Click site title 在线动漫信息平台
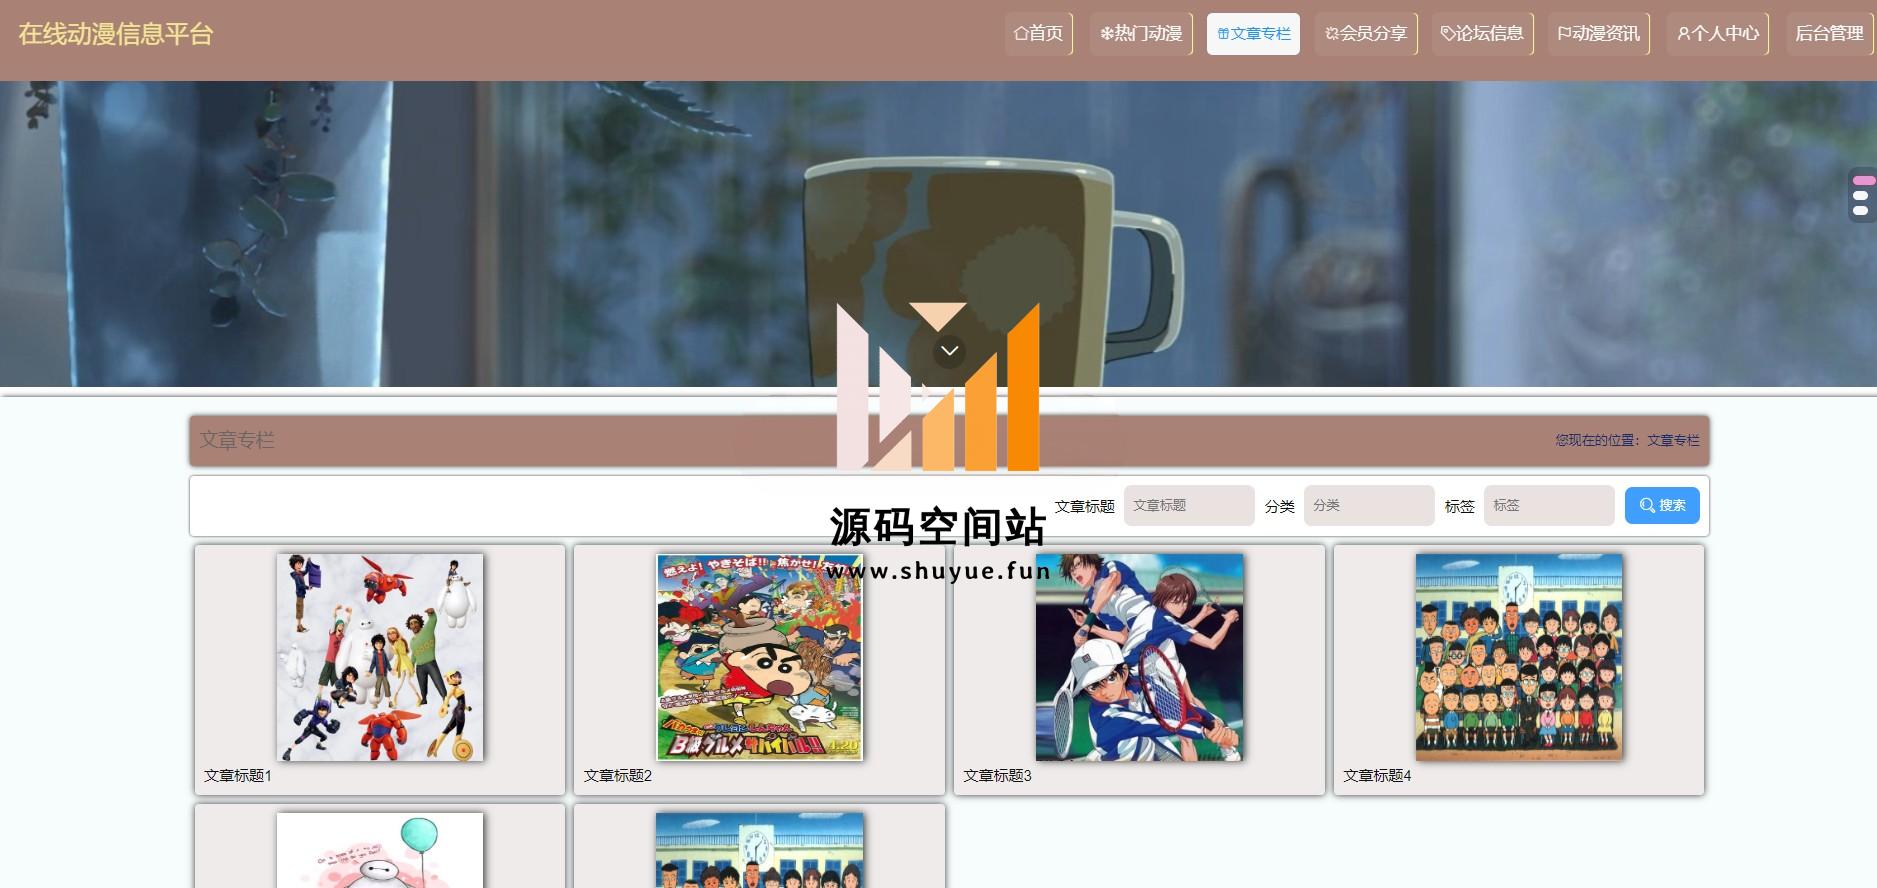Viewport: 1877px width, 888px height. click(116, 34)
